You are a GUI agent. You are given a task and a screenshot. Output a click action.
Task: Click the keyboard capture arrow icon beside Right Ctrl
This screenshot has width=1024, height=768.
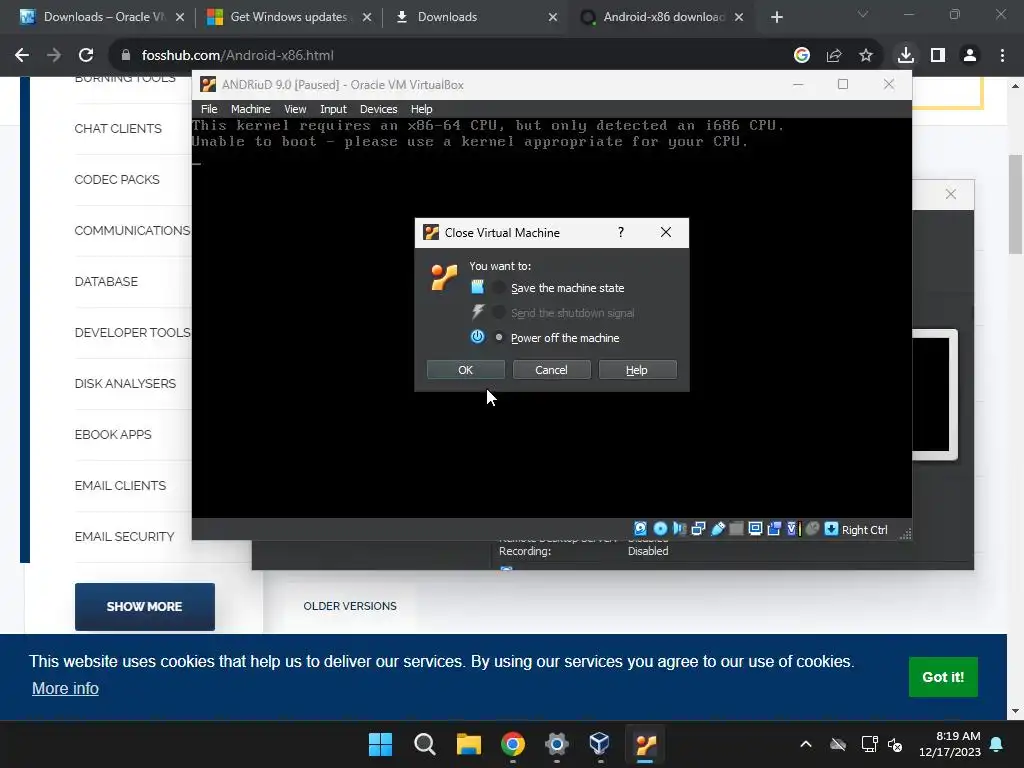tap(831, 529)
